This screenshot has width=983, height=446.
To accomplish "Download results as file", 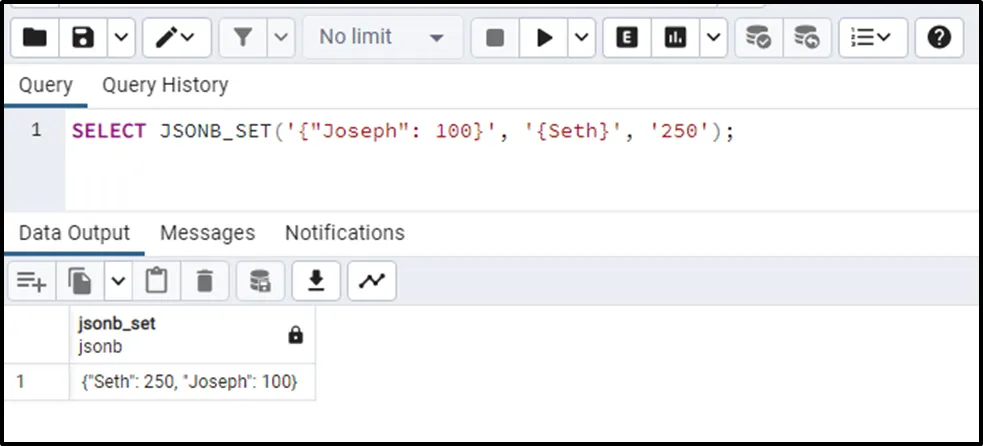I will click(316, 281).
